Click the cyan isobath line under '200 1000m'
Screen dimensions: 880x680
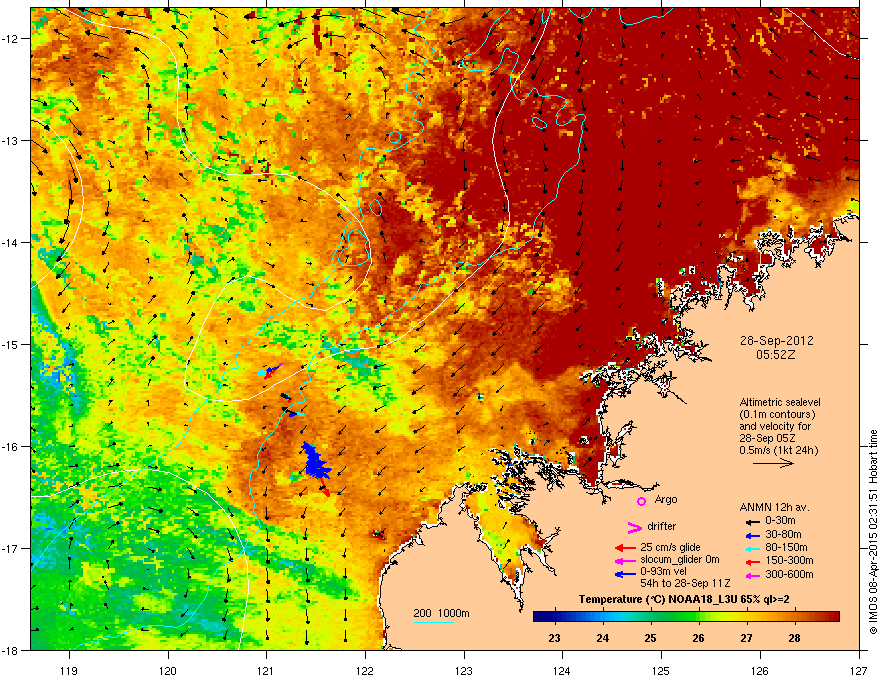click(433, 623)
